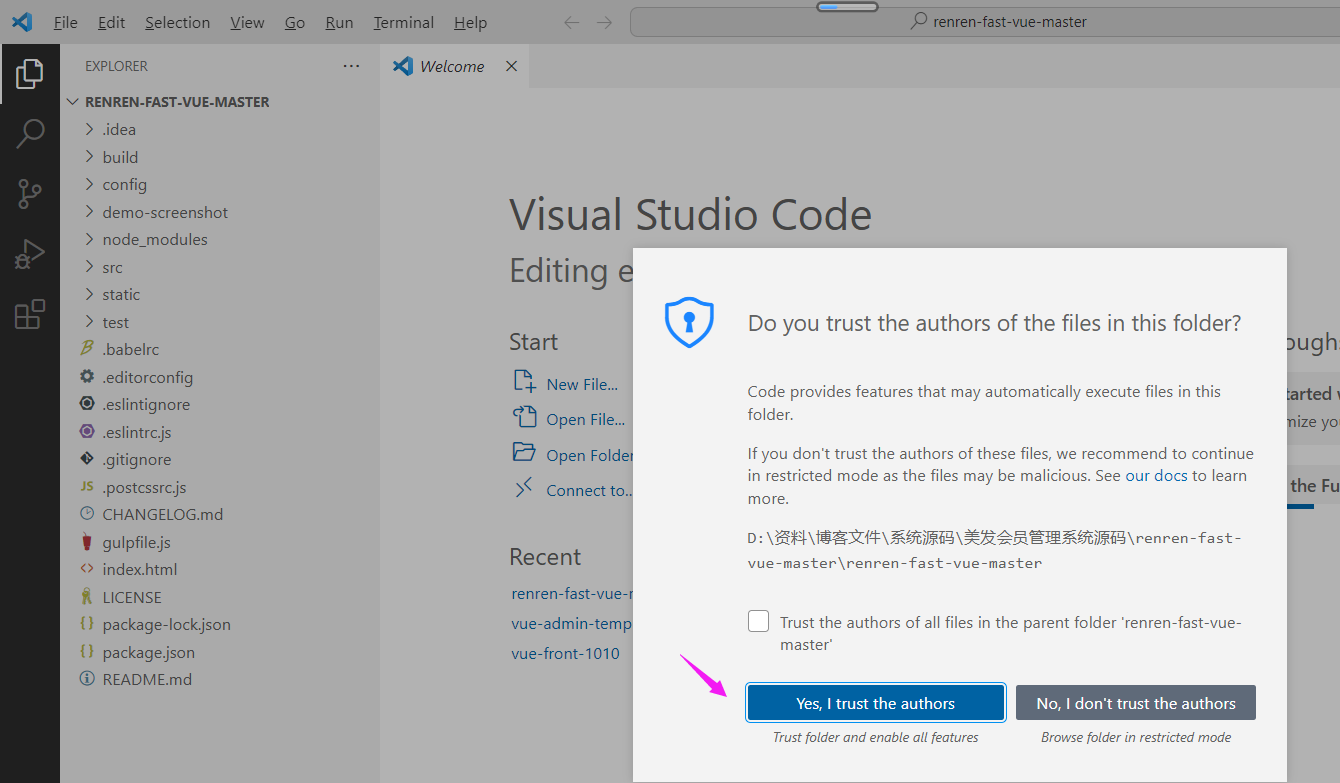Click the README.md info icon

(x=86, y=679)
